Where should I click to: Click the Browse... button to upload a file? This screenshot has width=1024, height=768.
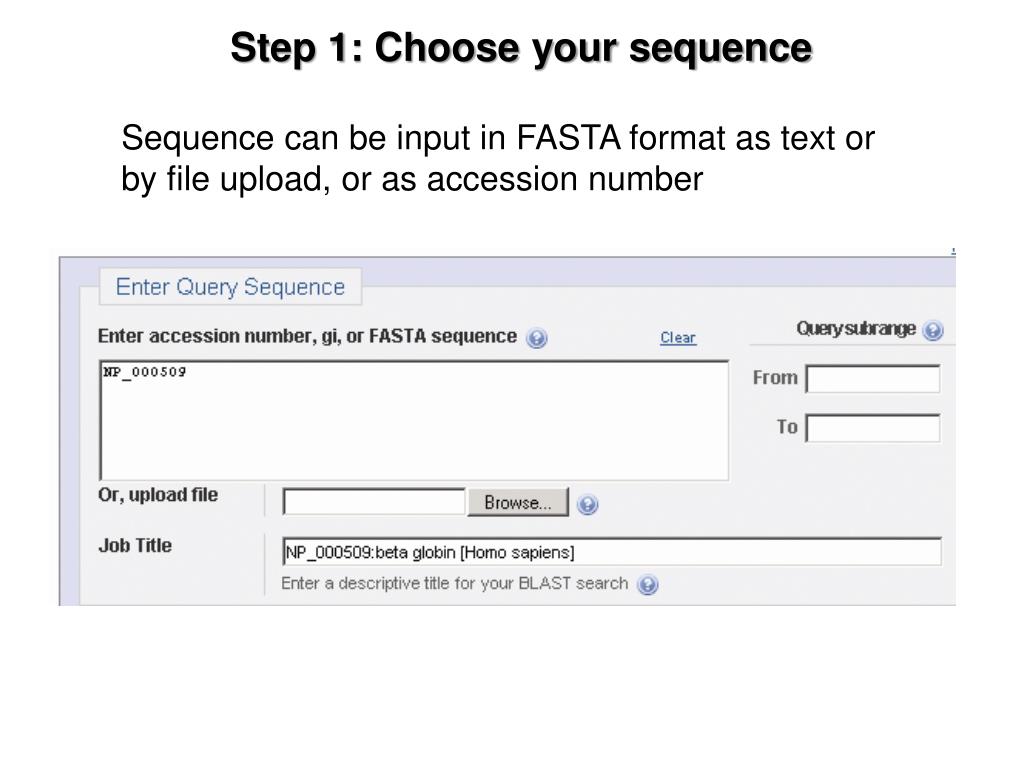[518, 502]
